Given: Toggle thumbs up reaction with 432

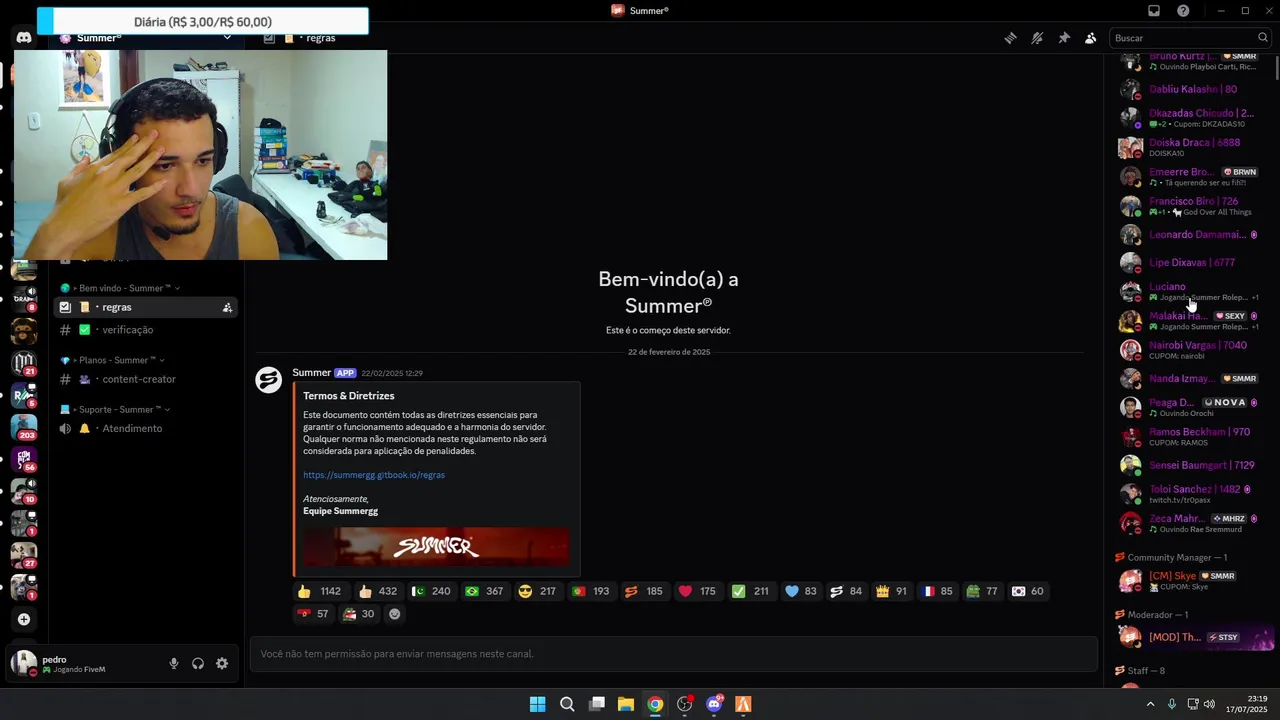Looking at the screenshot, I should pyautogui.click(x=378, y=591).
